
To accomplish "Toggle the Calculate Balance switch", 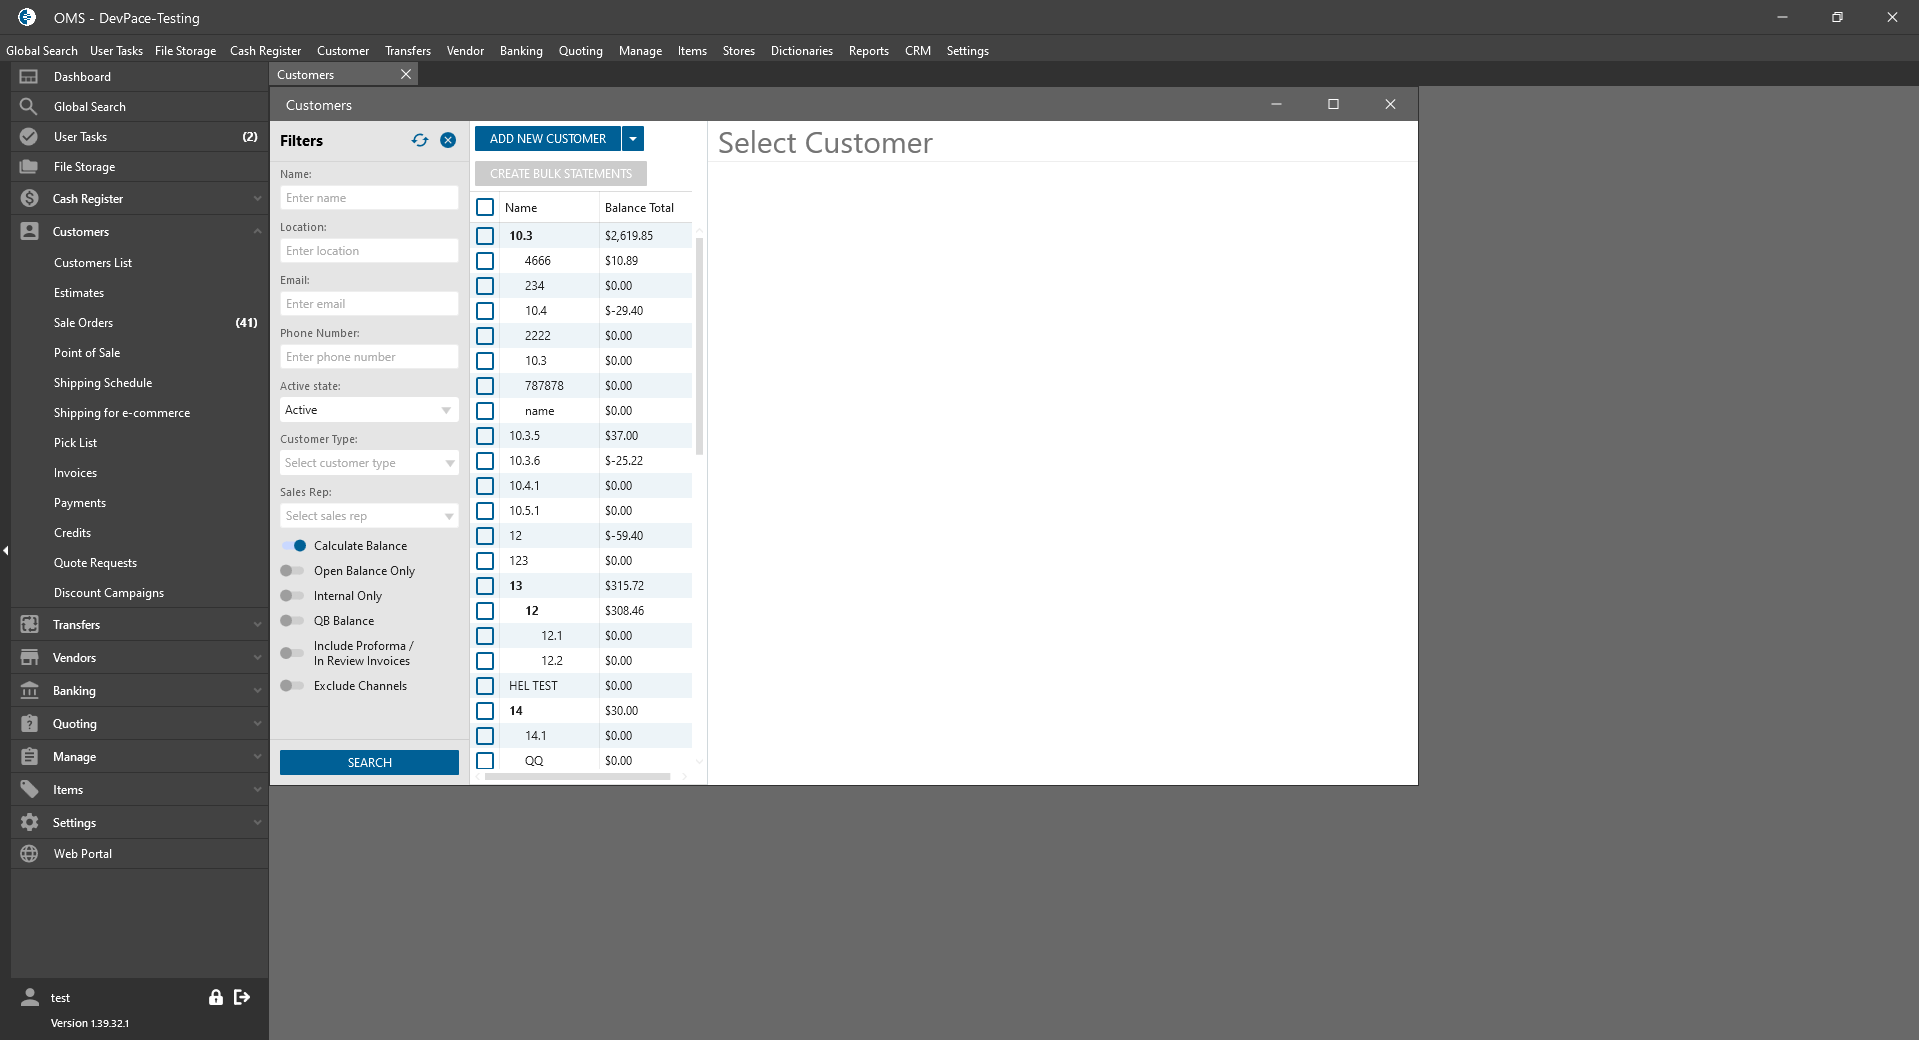I will click(x=293, y=546).
